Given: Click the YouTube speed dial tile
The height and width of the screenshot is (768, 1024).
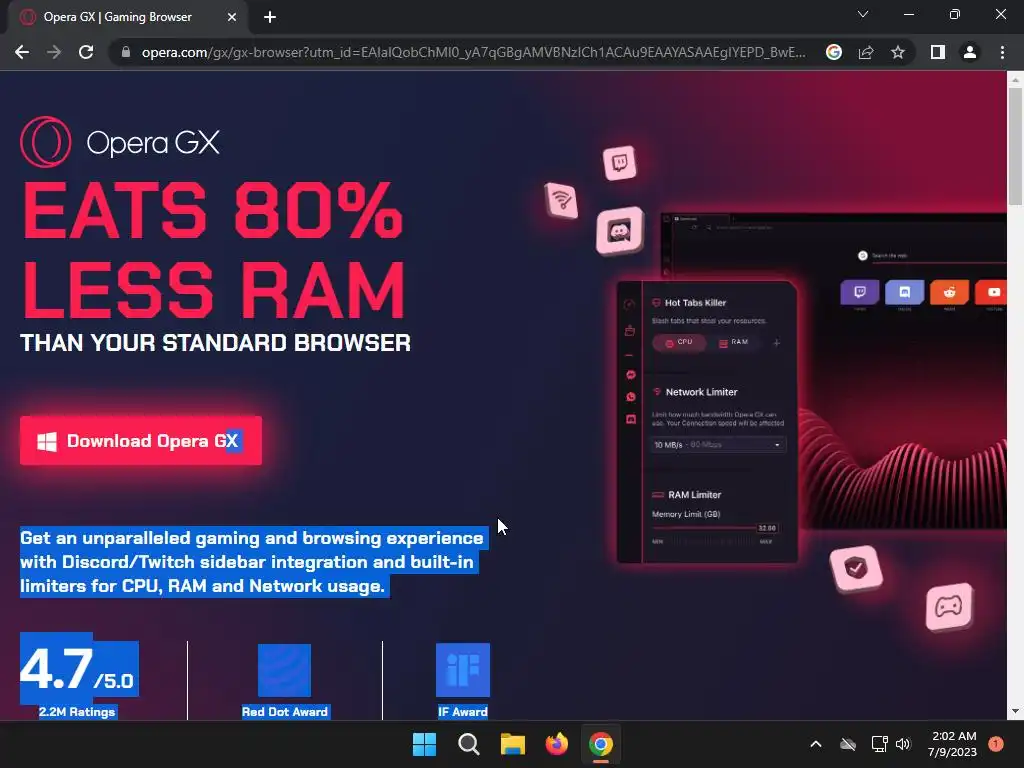Looking at the screenshot, I should point(992,292).
